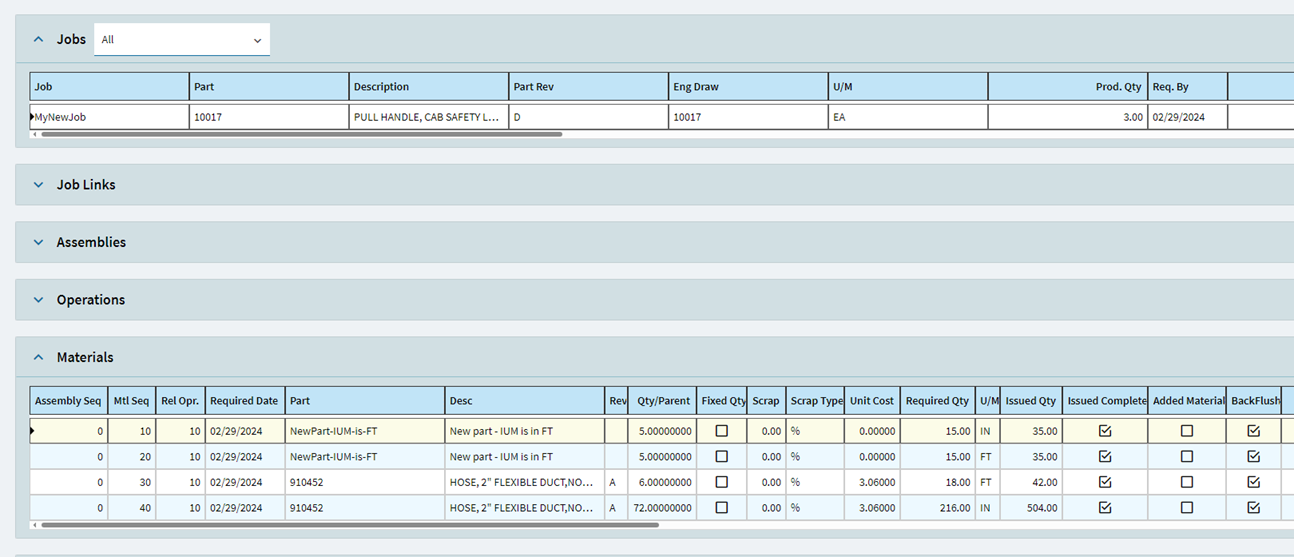Expand the Assemblies section
Image resolution: width=1294 pixels, height=557 pixels.
(39, 242)
